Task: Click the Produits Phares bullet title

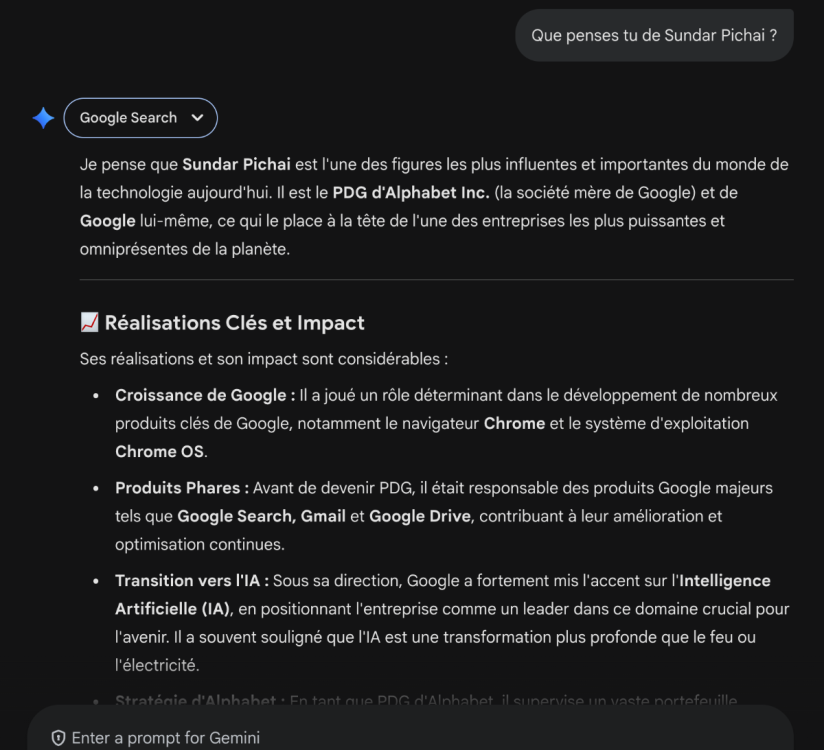Action: tap(182, 488)
